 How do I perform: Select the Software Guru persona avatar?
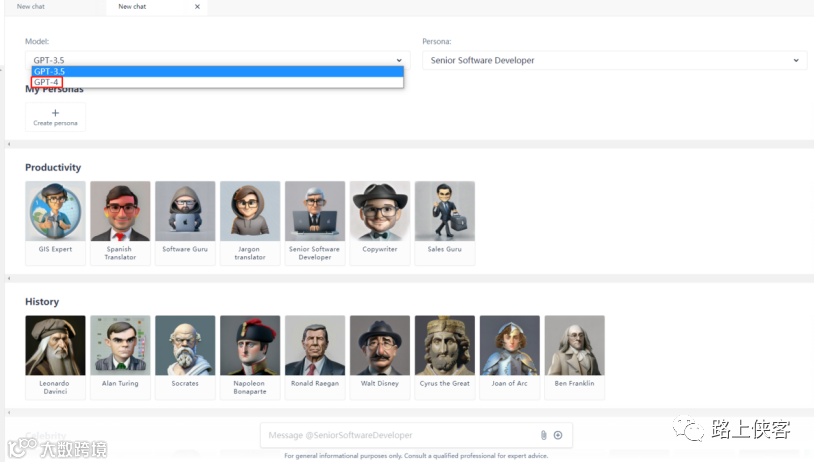point(185,211)
